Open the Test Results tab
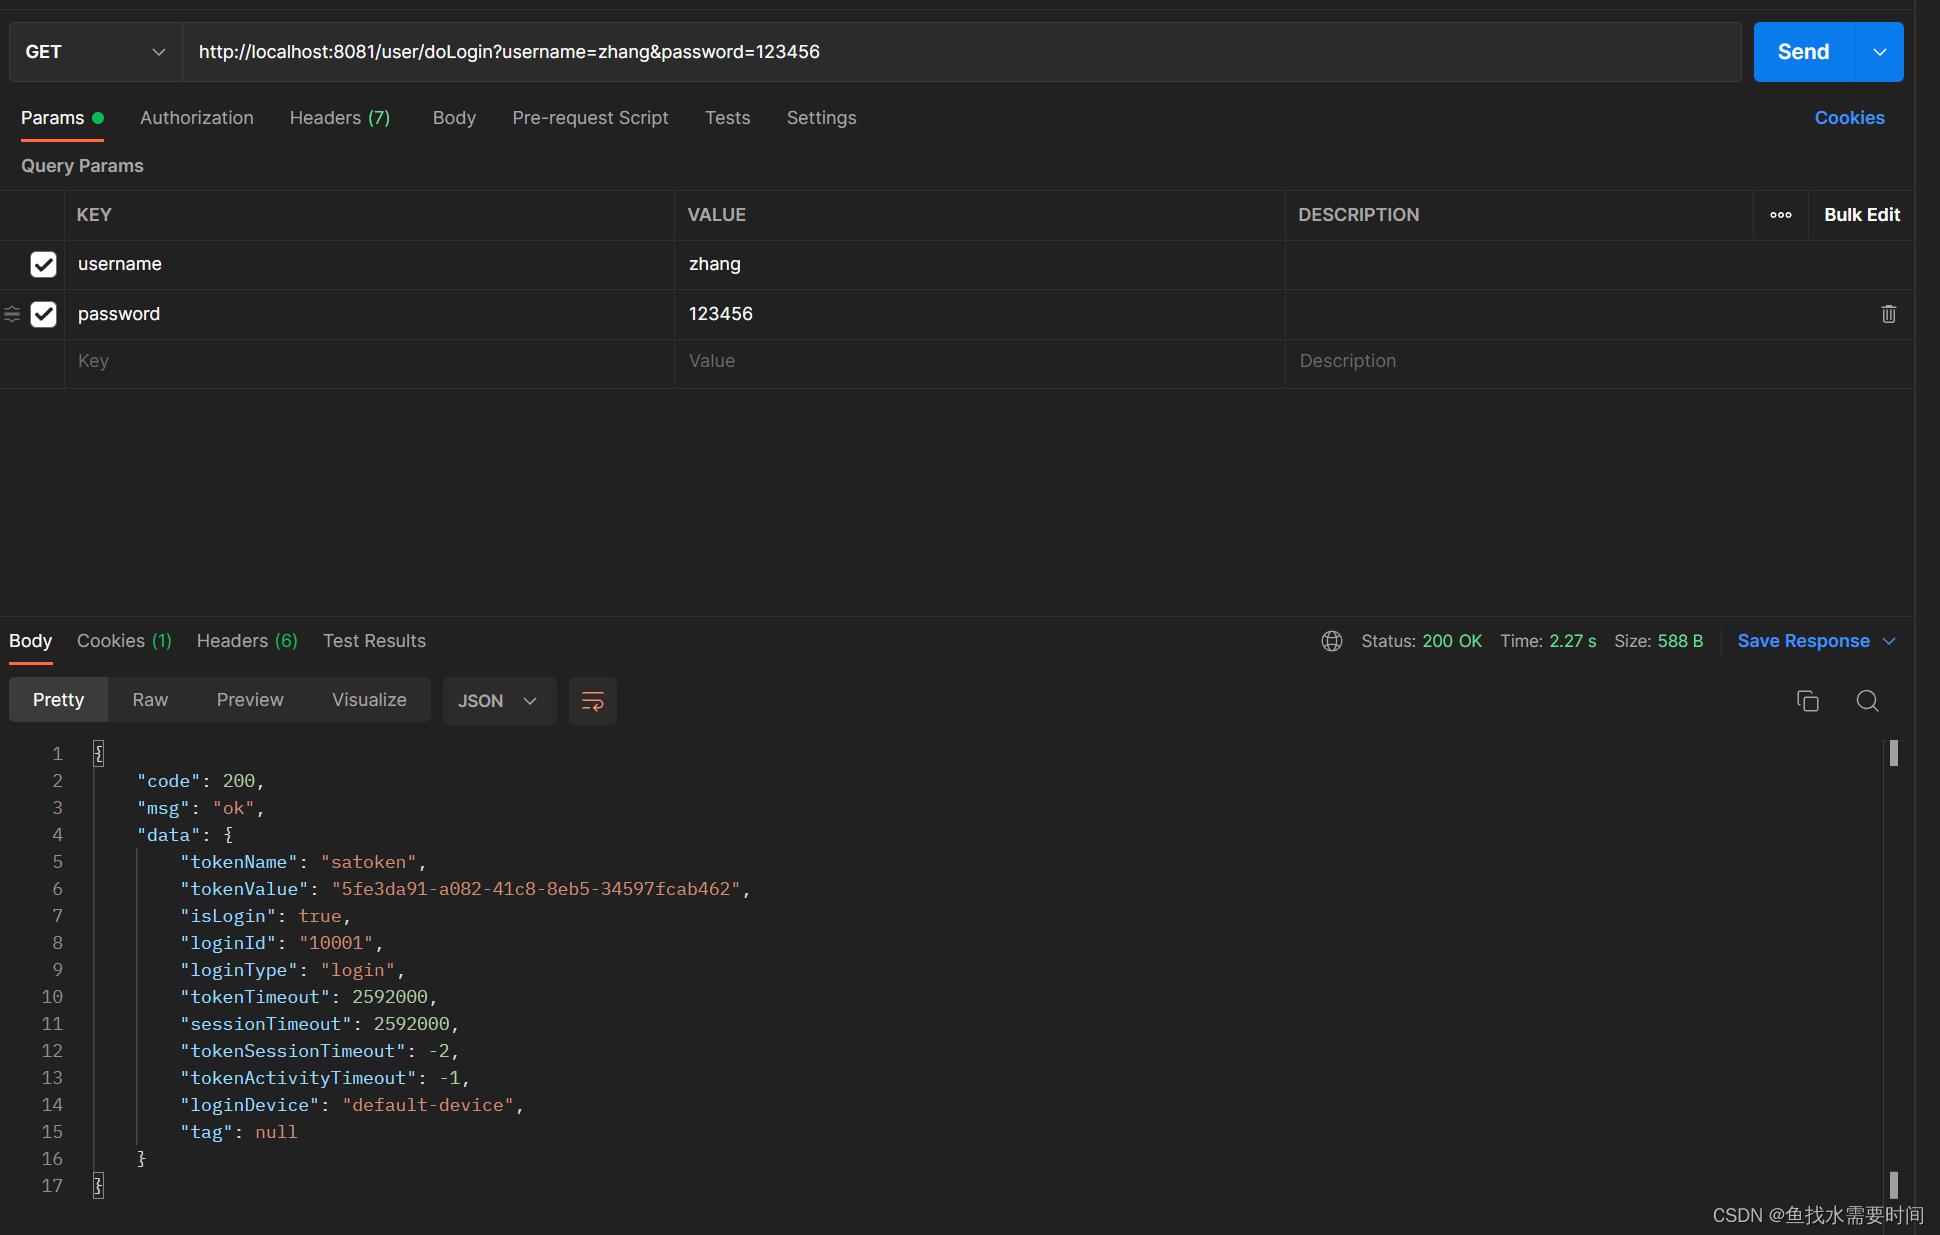 pyautogui.click(x=374, y=641)
